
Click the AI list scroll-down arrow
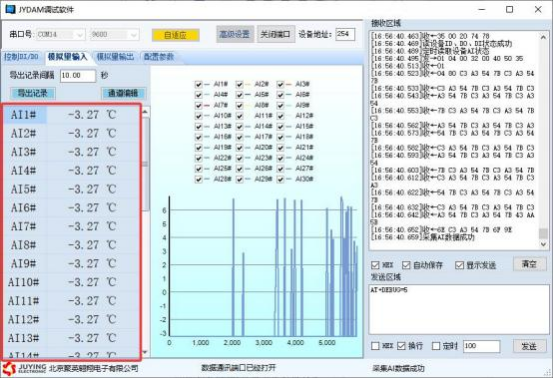pos(145,352)
